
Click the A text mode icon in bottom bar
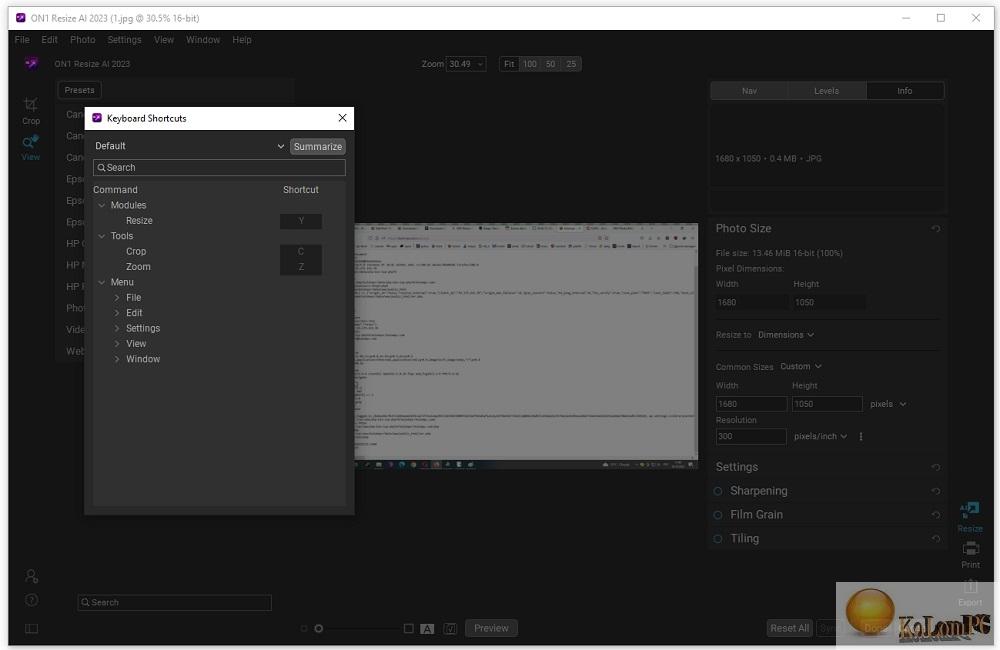tap(427, 628)
